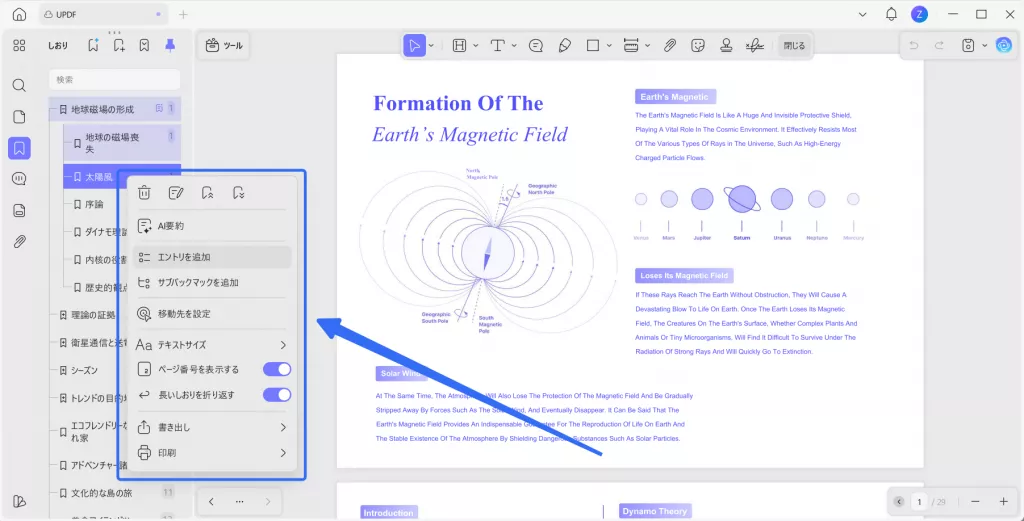The height and width of the screenshot is (521, 1024).
Task: Click the ツール button
Action: pyautogui.click(x=224, y=46)
